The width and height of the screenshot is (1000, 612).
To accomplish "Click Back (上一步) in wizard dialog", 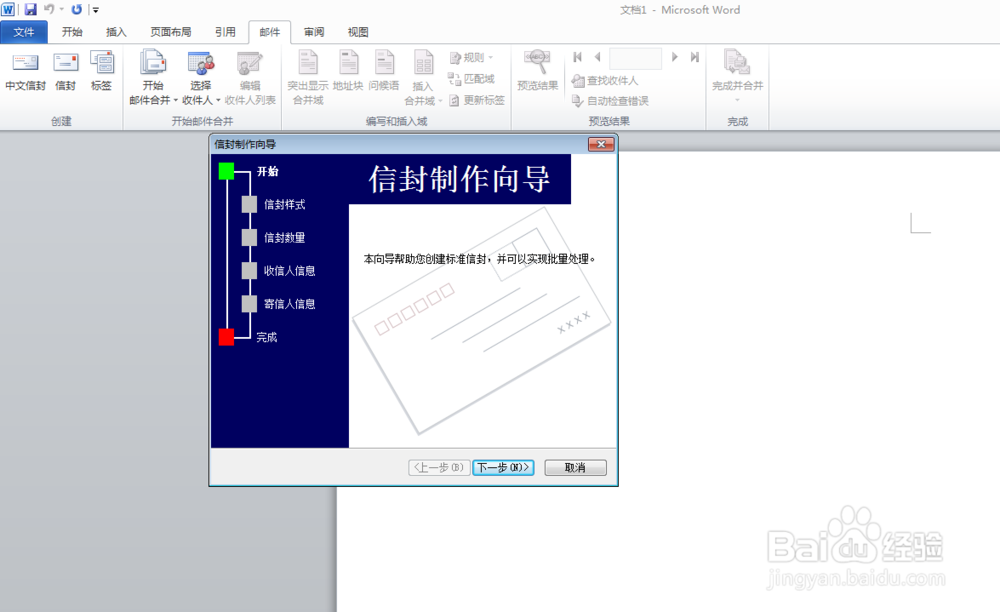I will click(x=439, y=467).
